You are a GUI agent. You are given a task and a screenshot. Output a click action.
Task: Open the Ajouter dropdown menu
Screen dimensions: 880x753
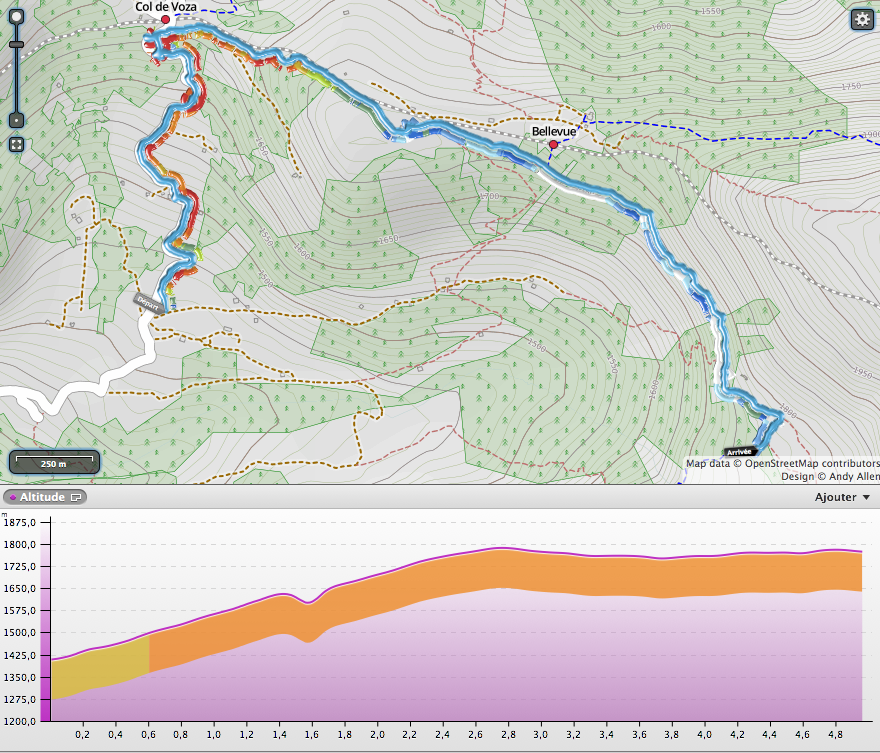point(842,497)
